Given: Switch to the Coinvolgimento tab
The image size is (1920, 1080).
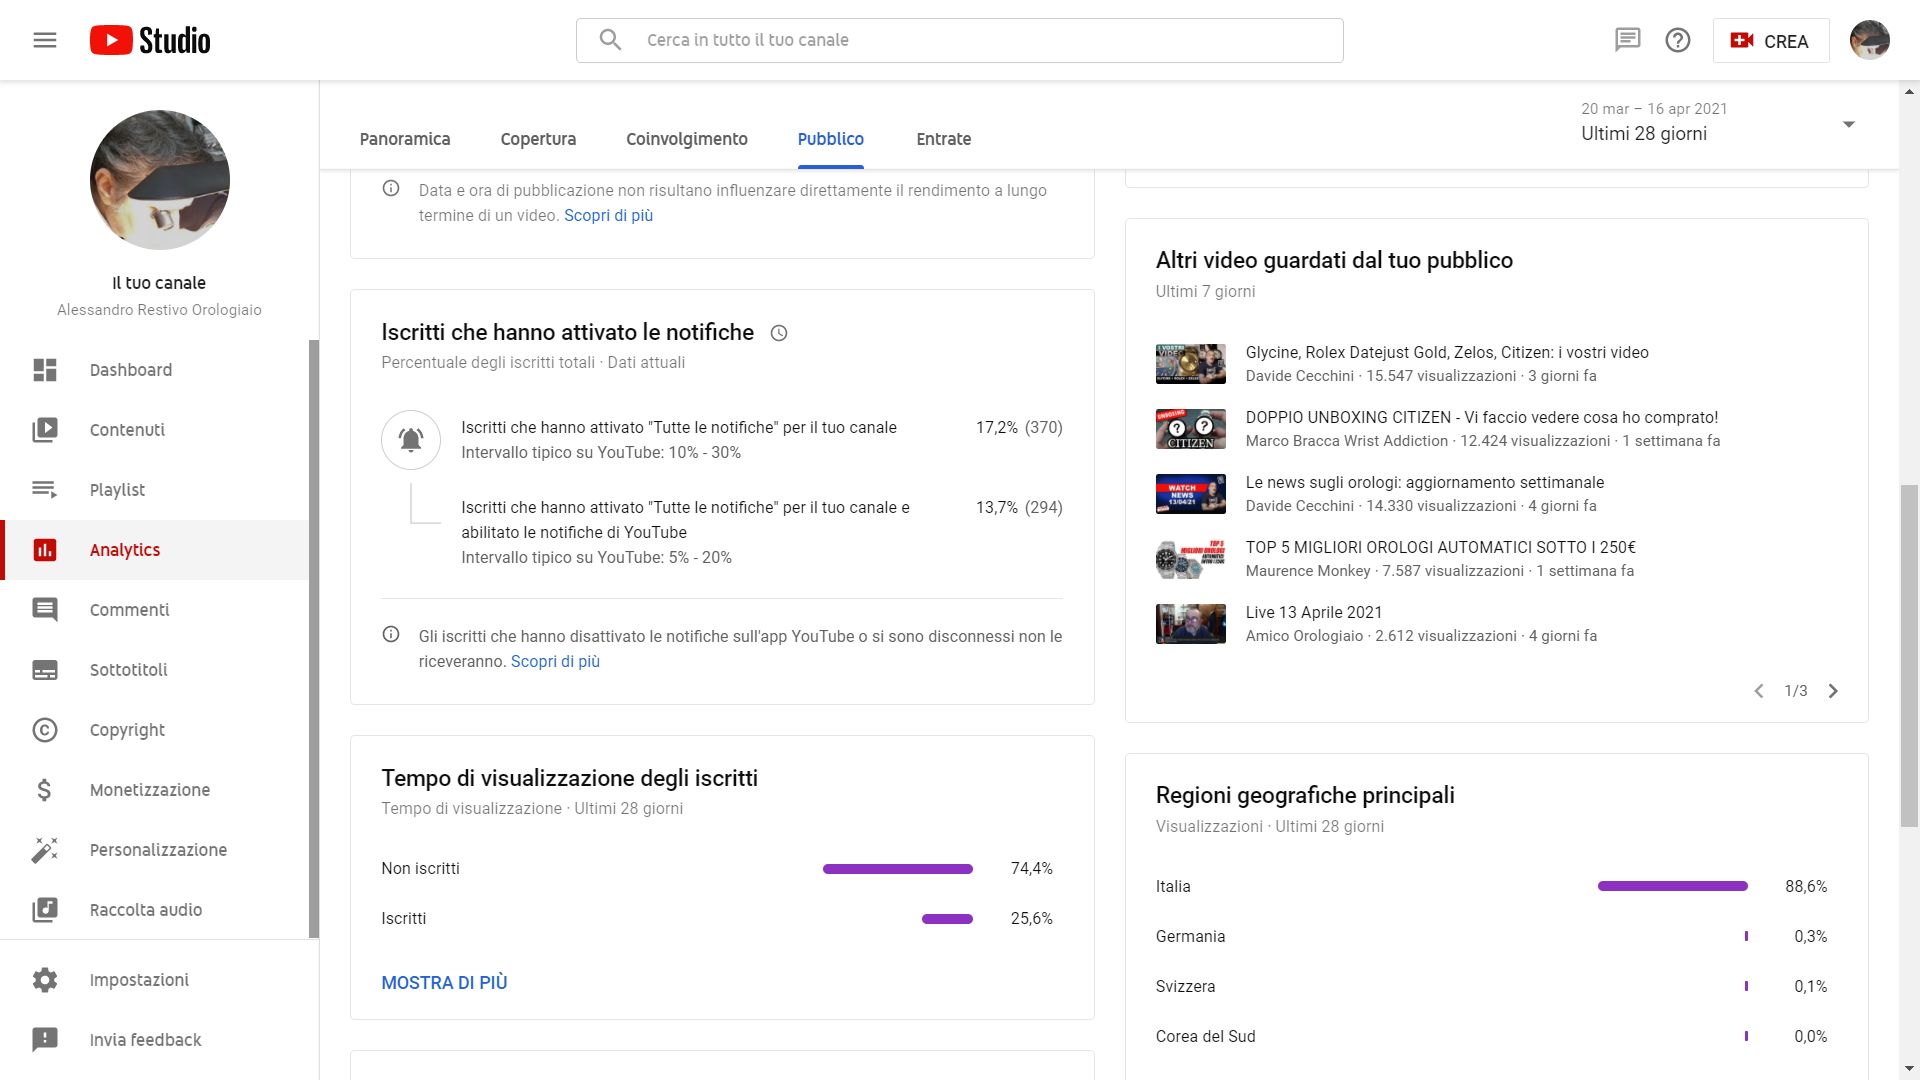Looking at the screenshot, I should (x=687, y=139).
